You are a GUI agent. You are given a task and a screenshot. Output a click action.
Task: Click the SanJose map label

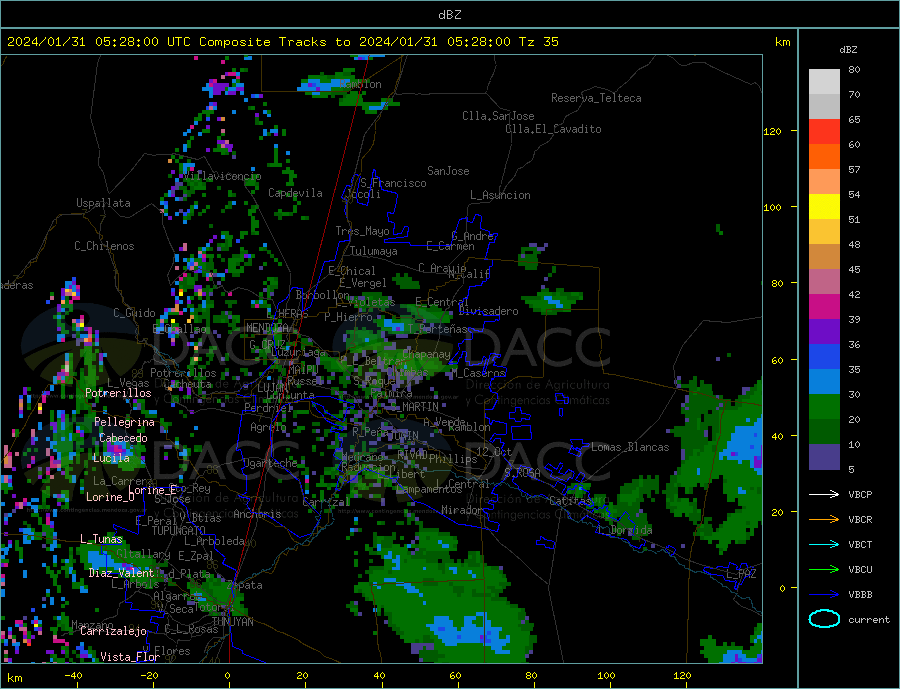448,171
